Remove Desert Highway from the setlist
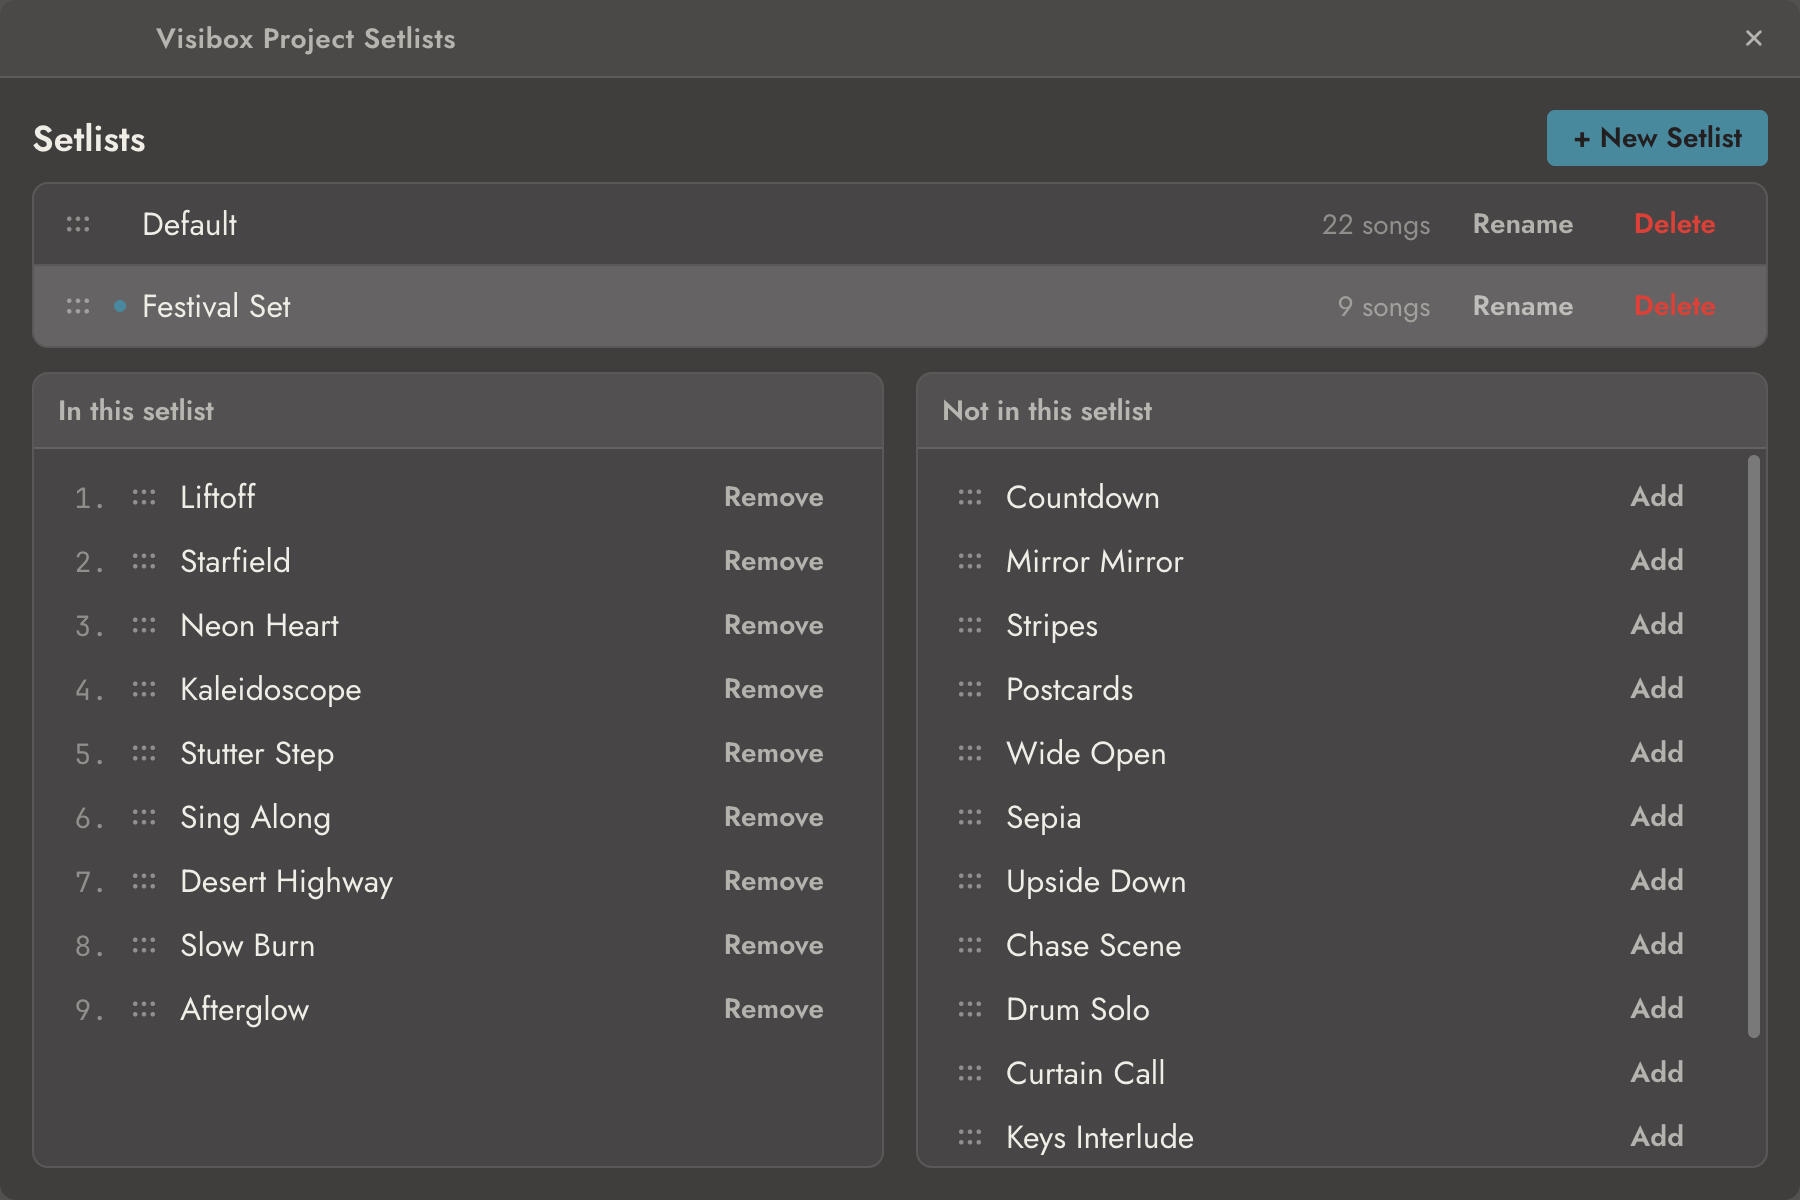 (774, 881)
